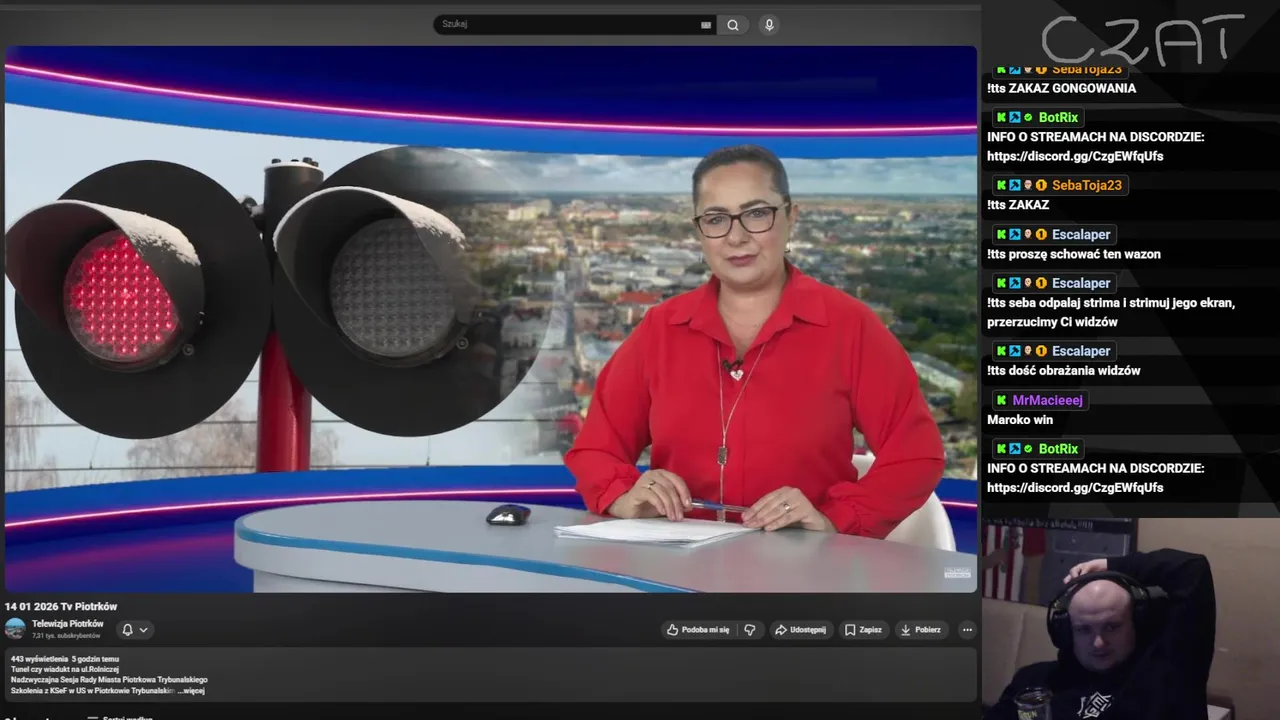Click the Szukaj search input field
The image size is (1280, 720).
tap(575, 25)
